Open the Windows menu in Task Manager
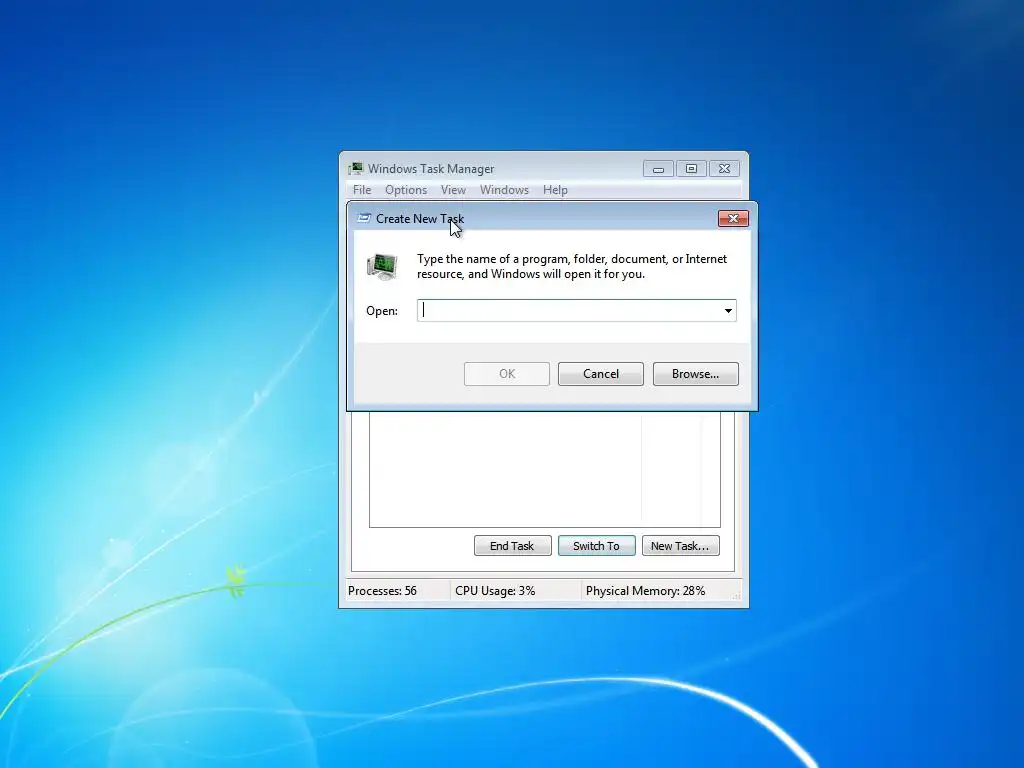Viewport: 1024px width, 768px height. 504,190
